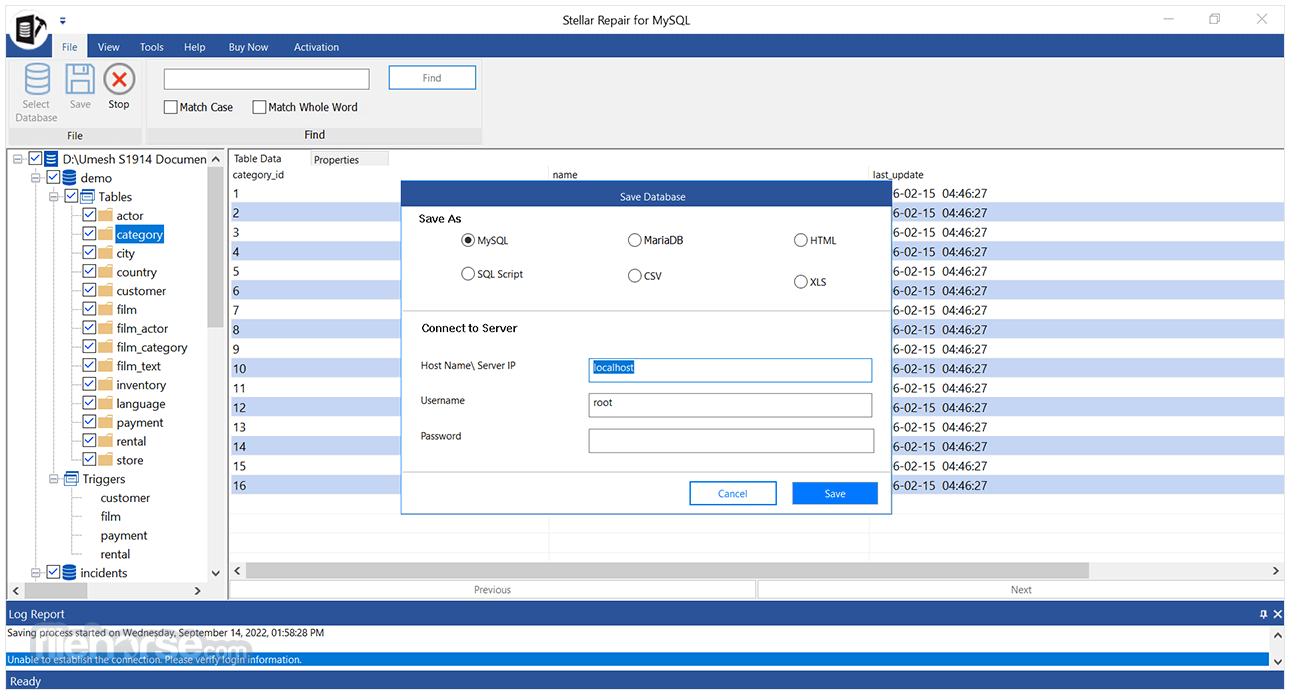Uncheck the demo database checkbox
Viewport: 1290px width, 695px height.
(x=54, y=177)
